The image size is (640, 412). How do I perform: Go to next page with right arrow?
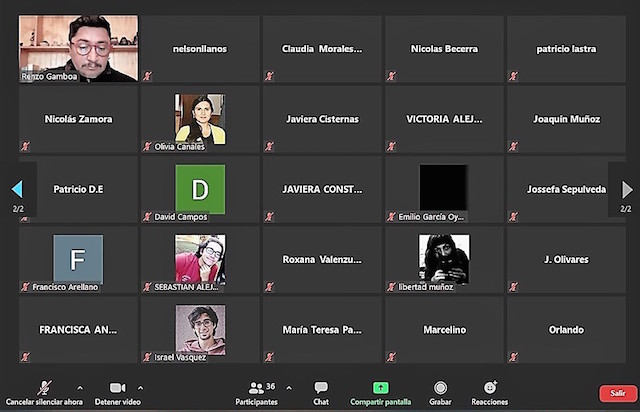click(x=627, y=189)
